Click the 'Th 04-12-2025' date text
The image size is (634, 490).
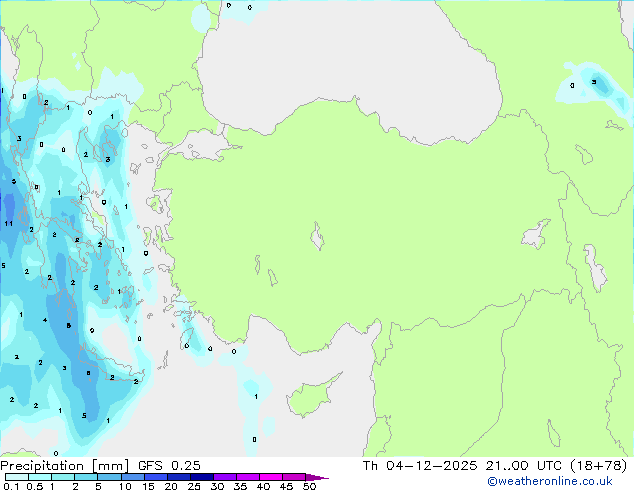click(420, 466)
